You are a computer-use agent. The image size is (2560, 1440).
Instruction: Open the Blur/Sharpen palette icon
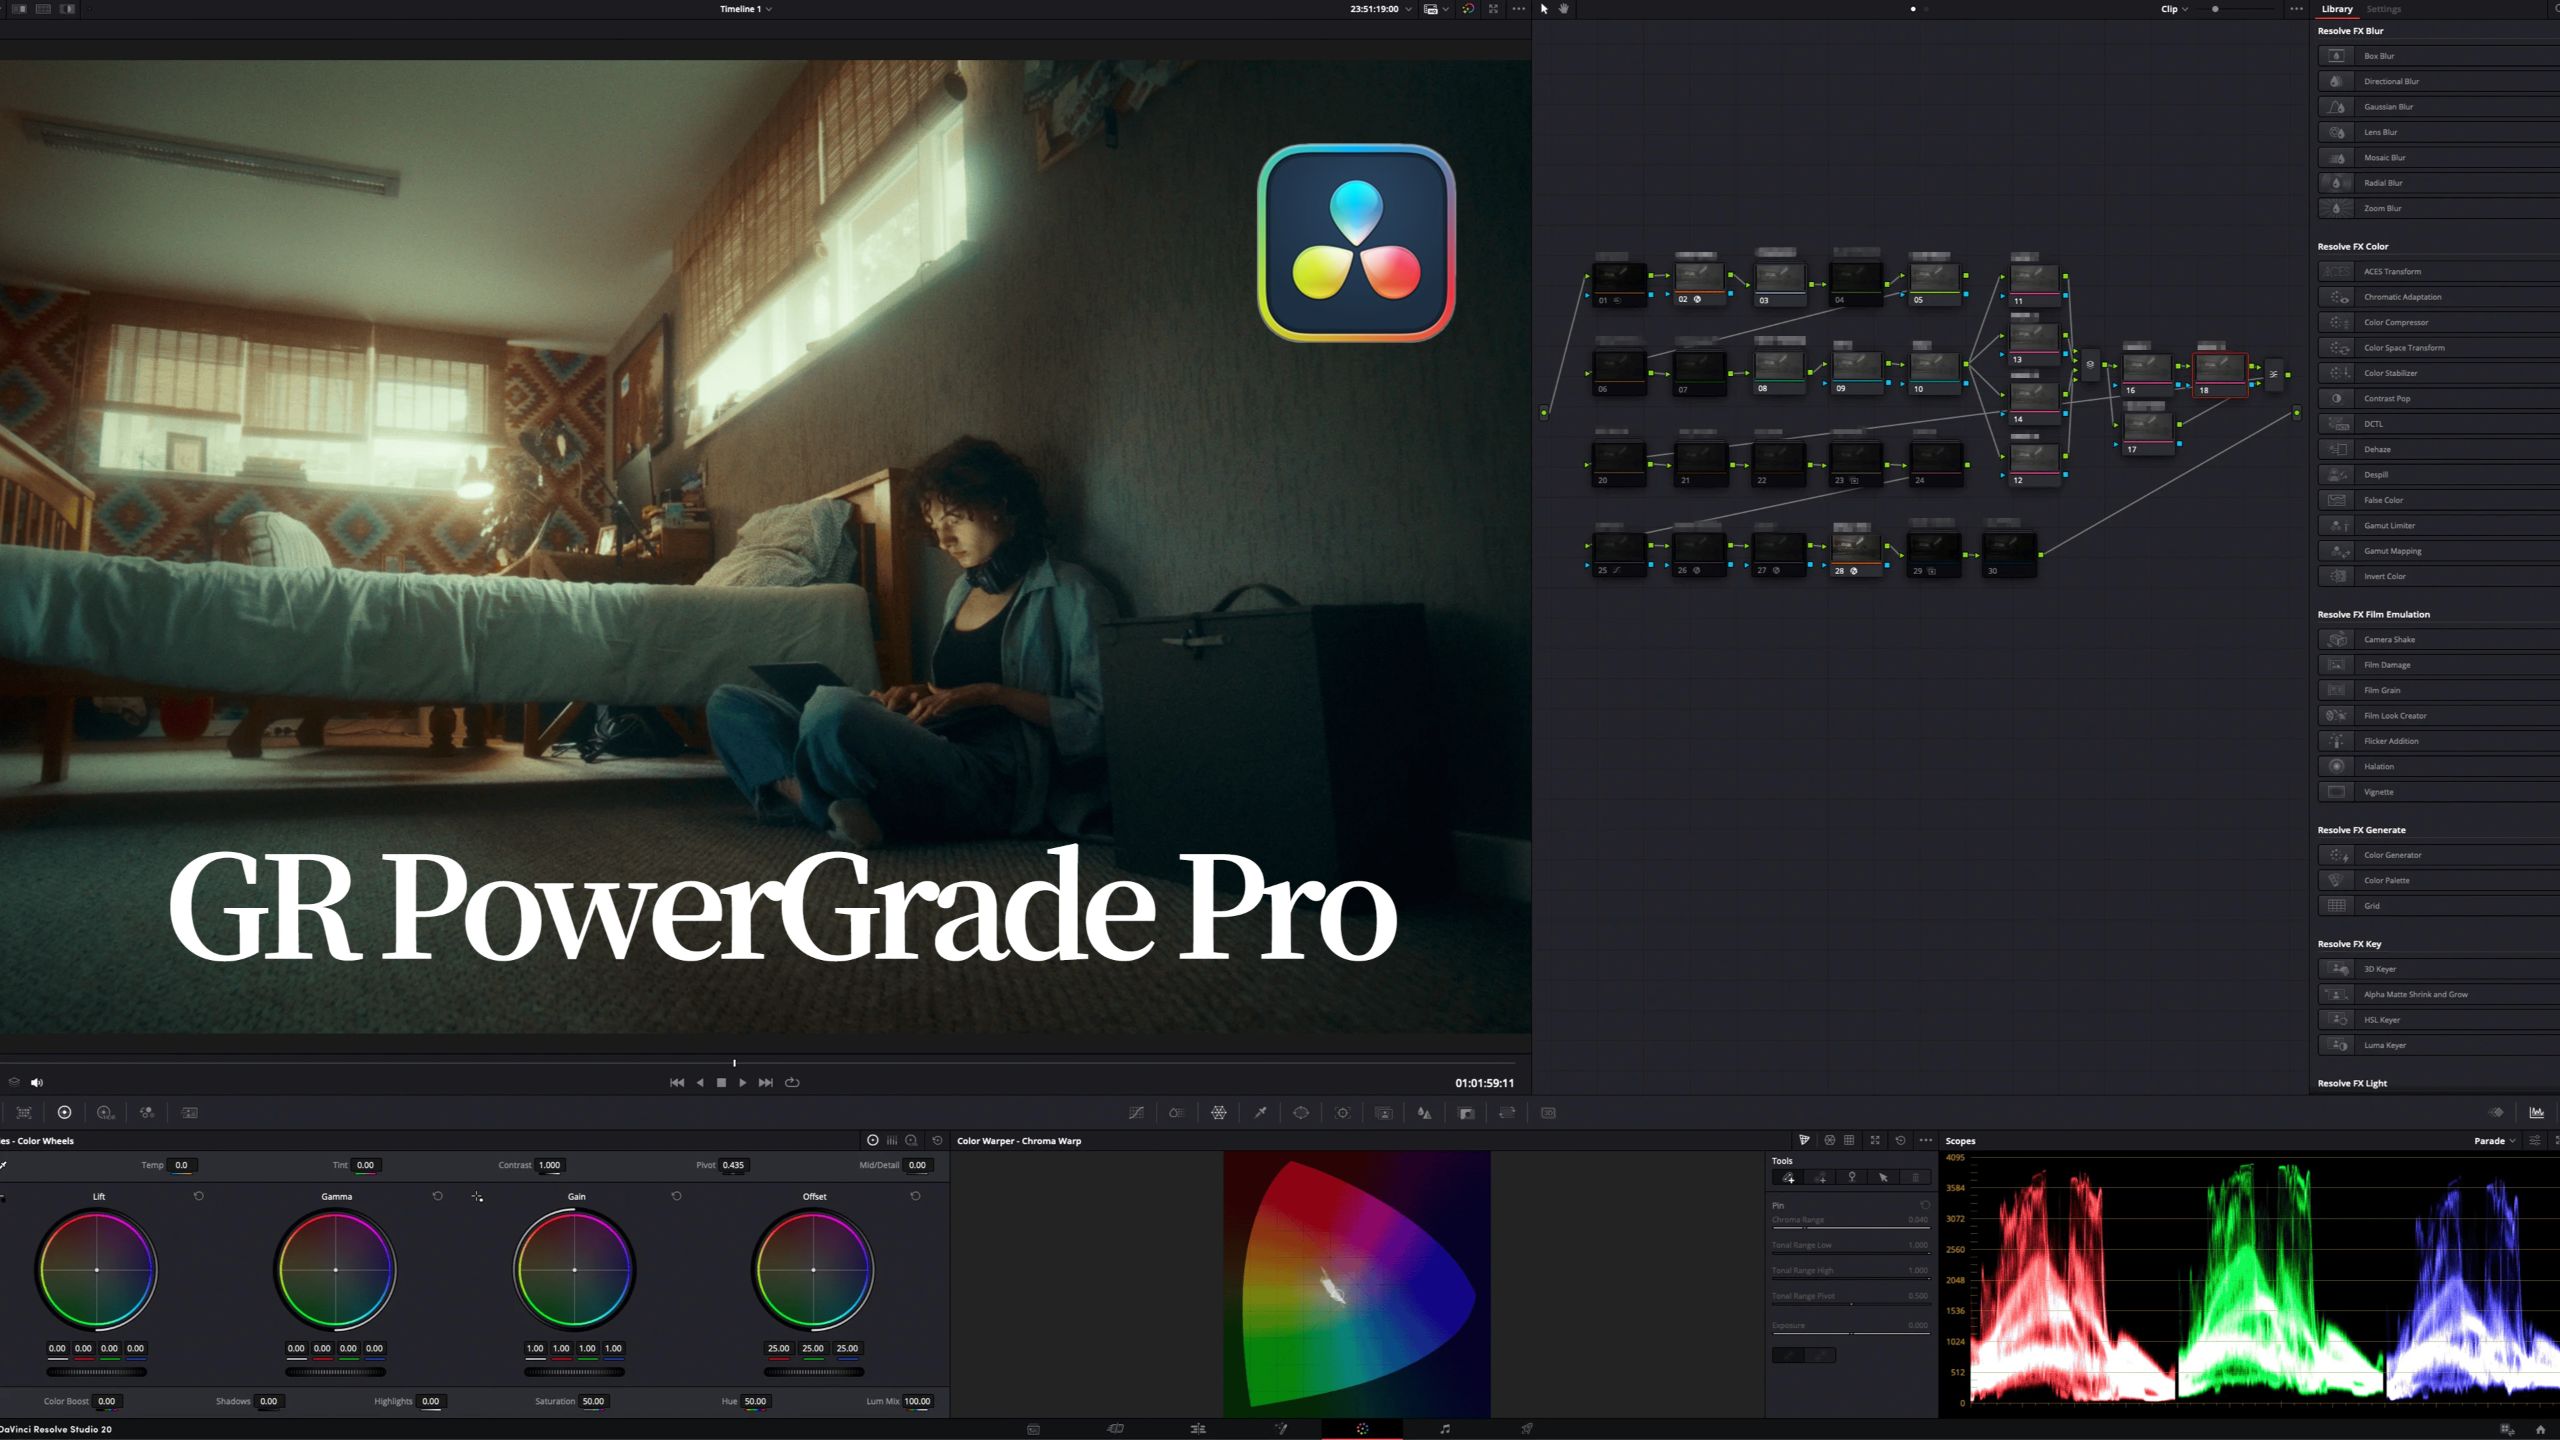coord(1424,1112)
